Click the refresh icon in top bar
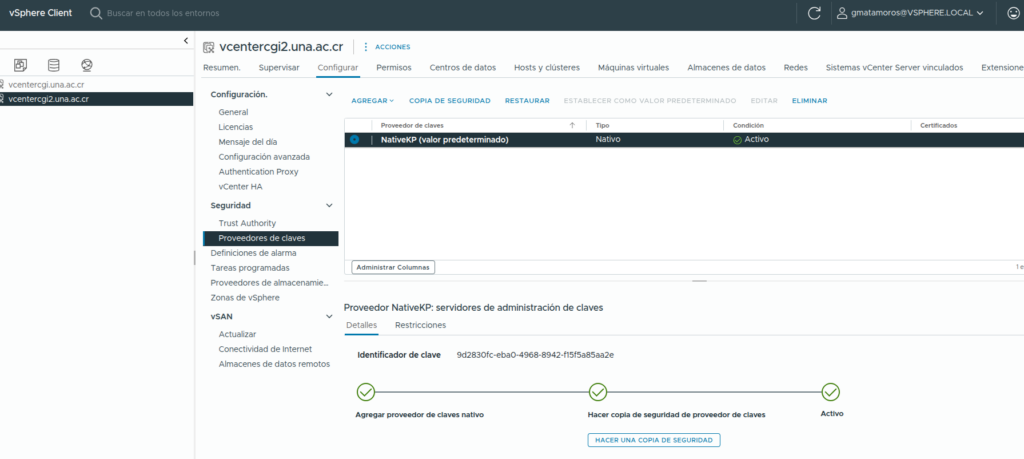 (x=814, y=13)
